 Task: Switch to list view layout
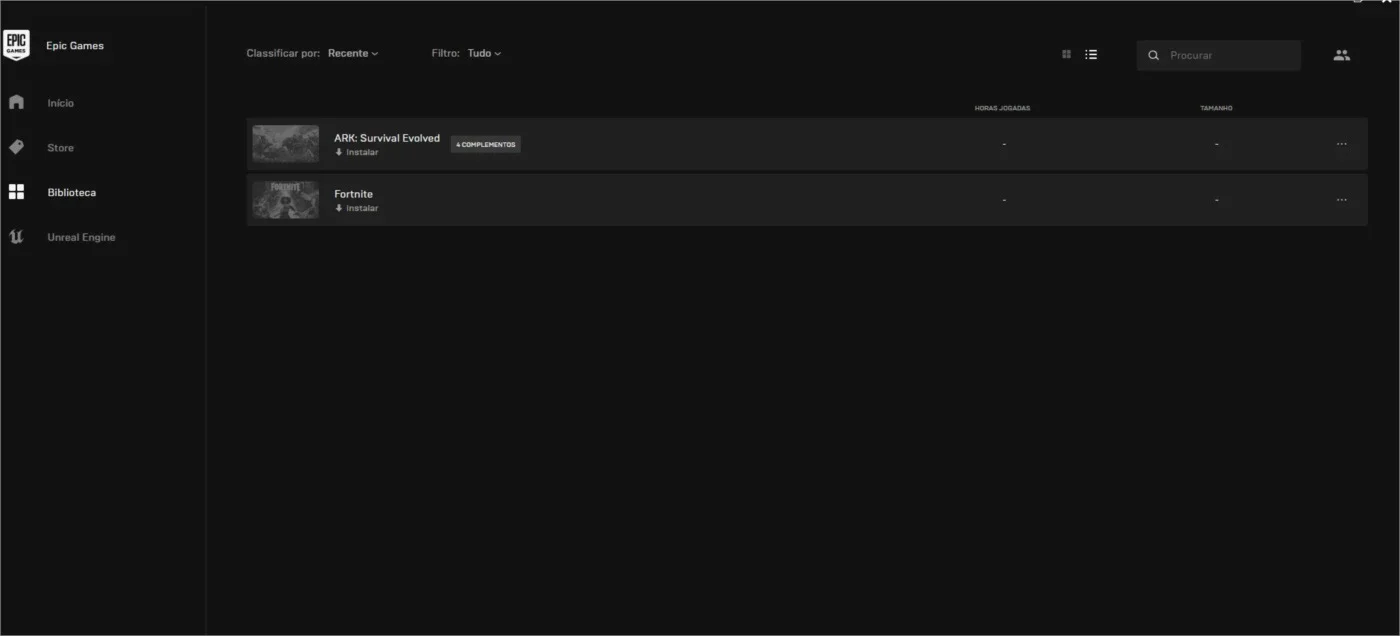click(1091, 54)
